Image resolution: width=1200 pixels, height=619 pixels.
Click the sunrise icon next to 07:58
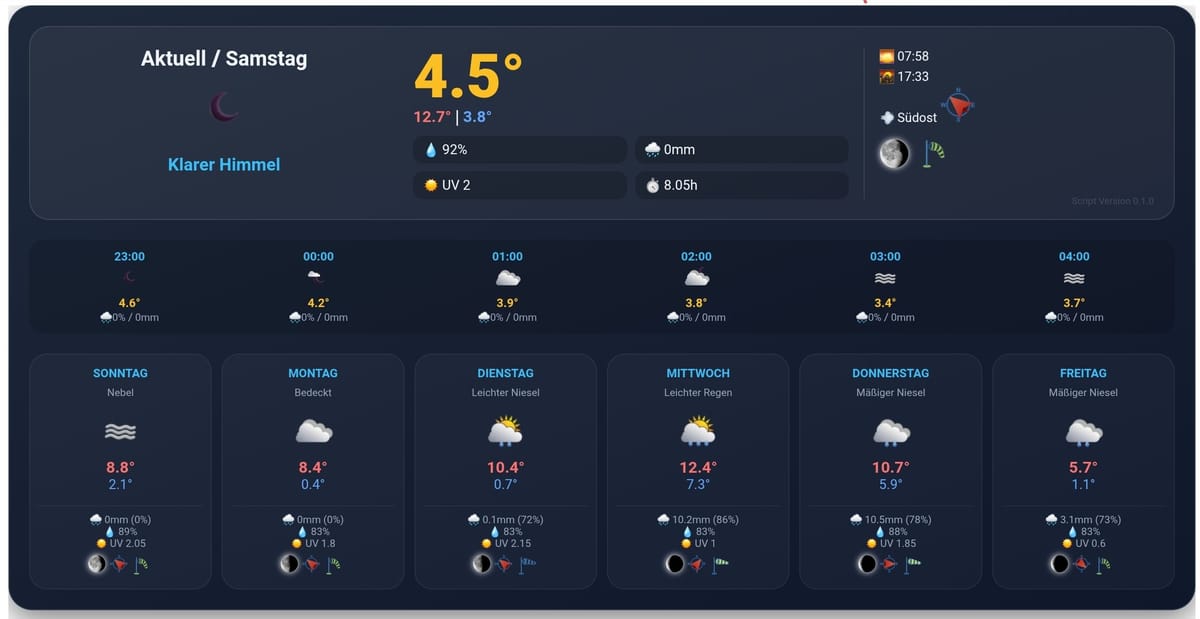pos(886,56)
